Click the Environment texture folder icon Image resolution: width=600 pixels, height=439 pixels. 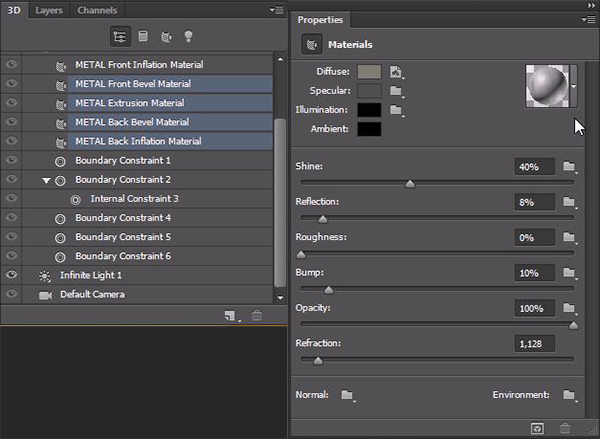(x=569, y=395)
